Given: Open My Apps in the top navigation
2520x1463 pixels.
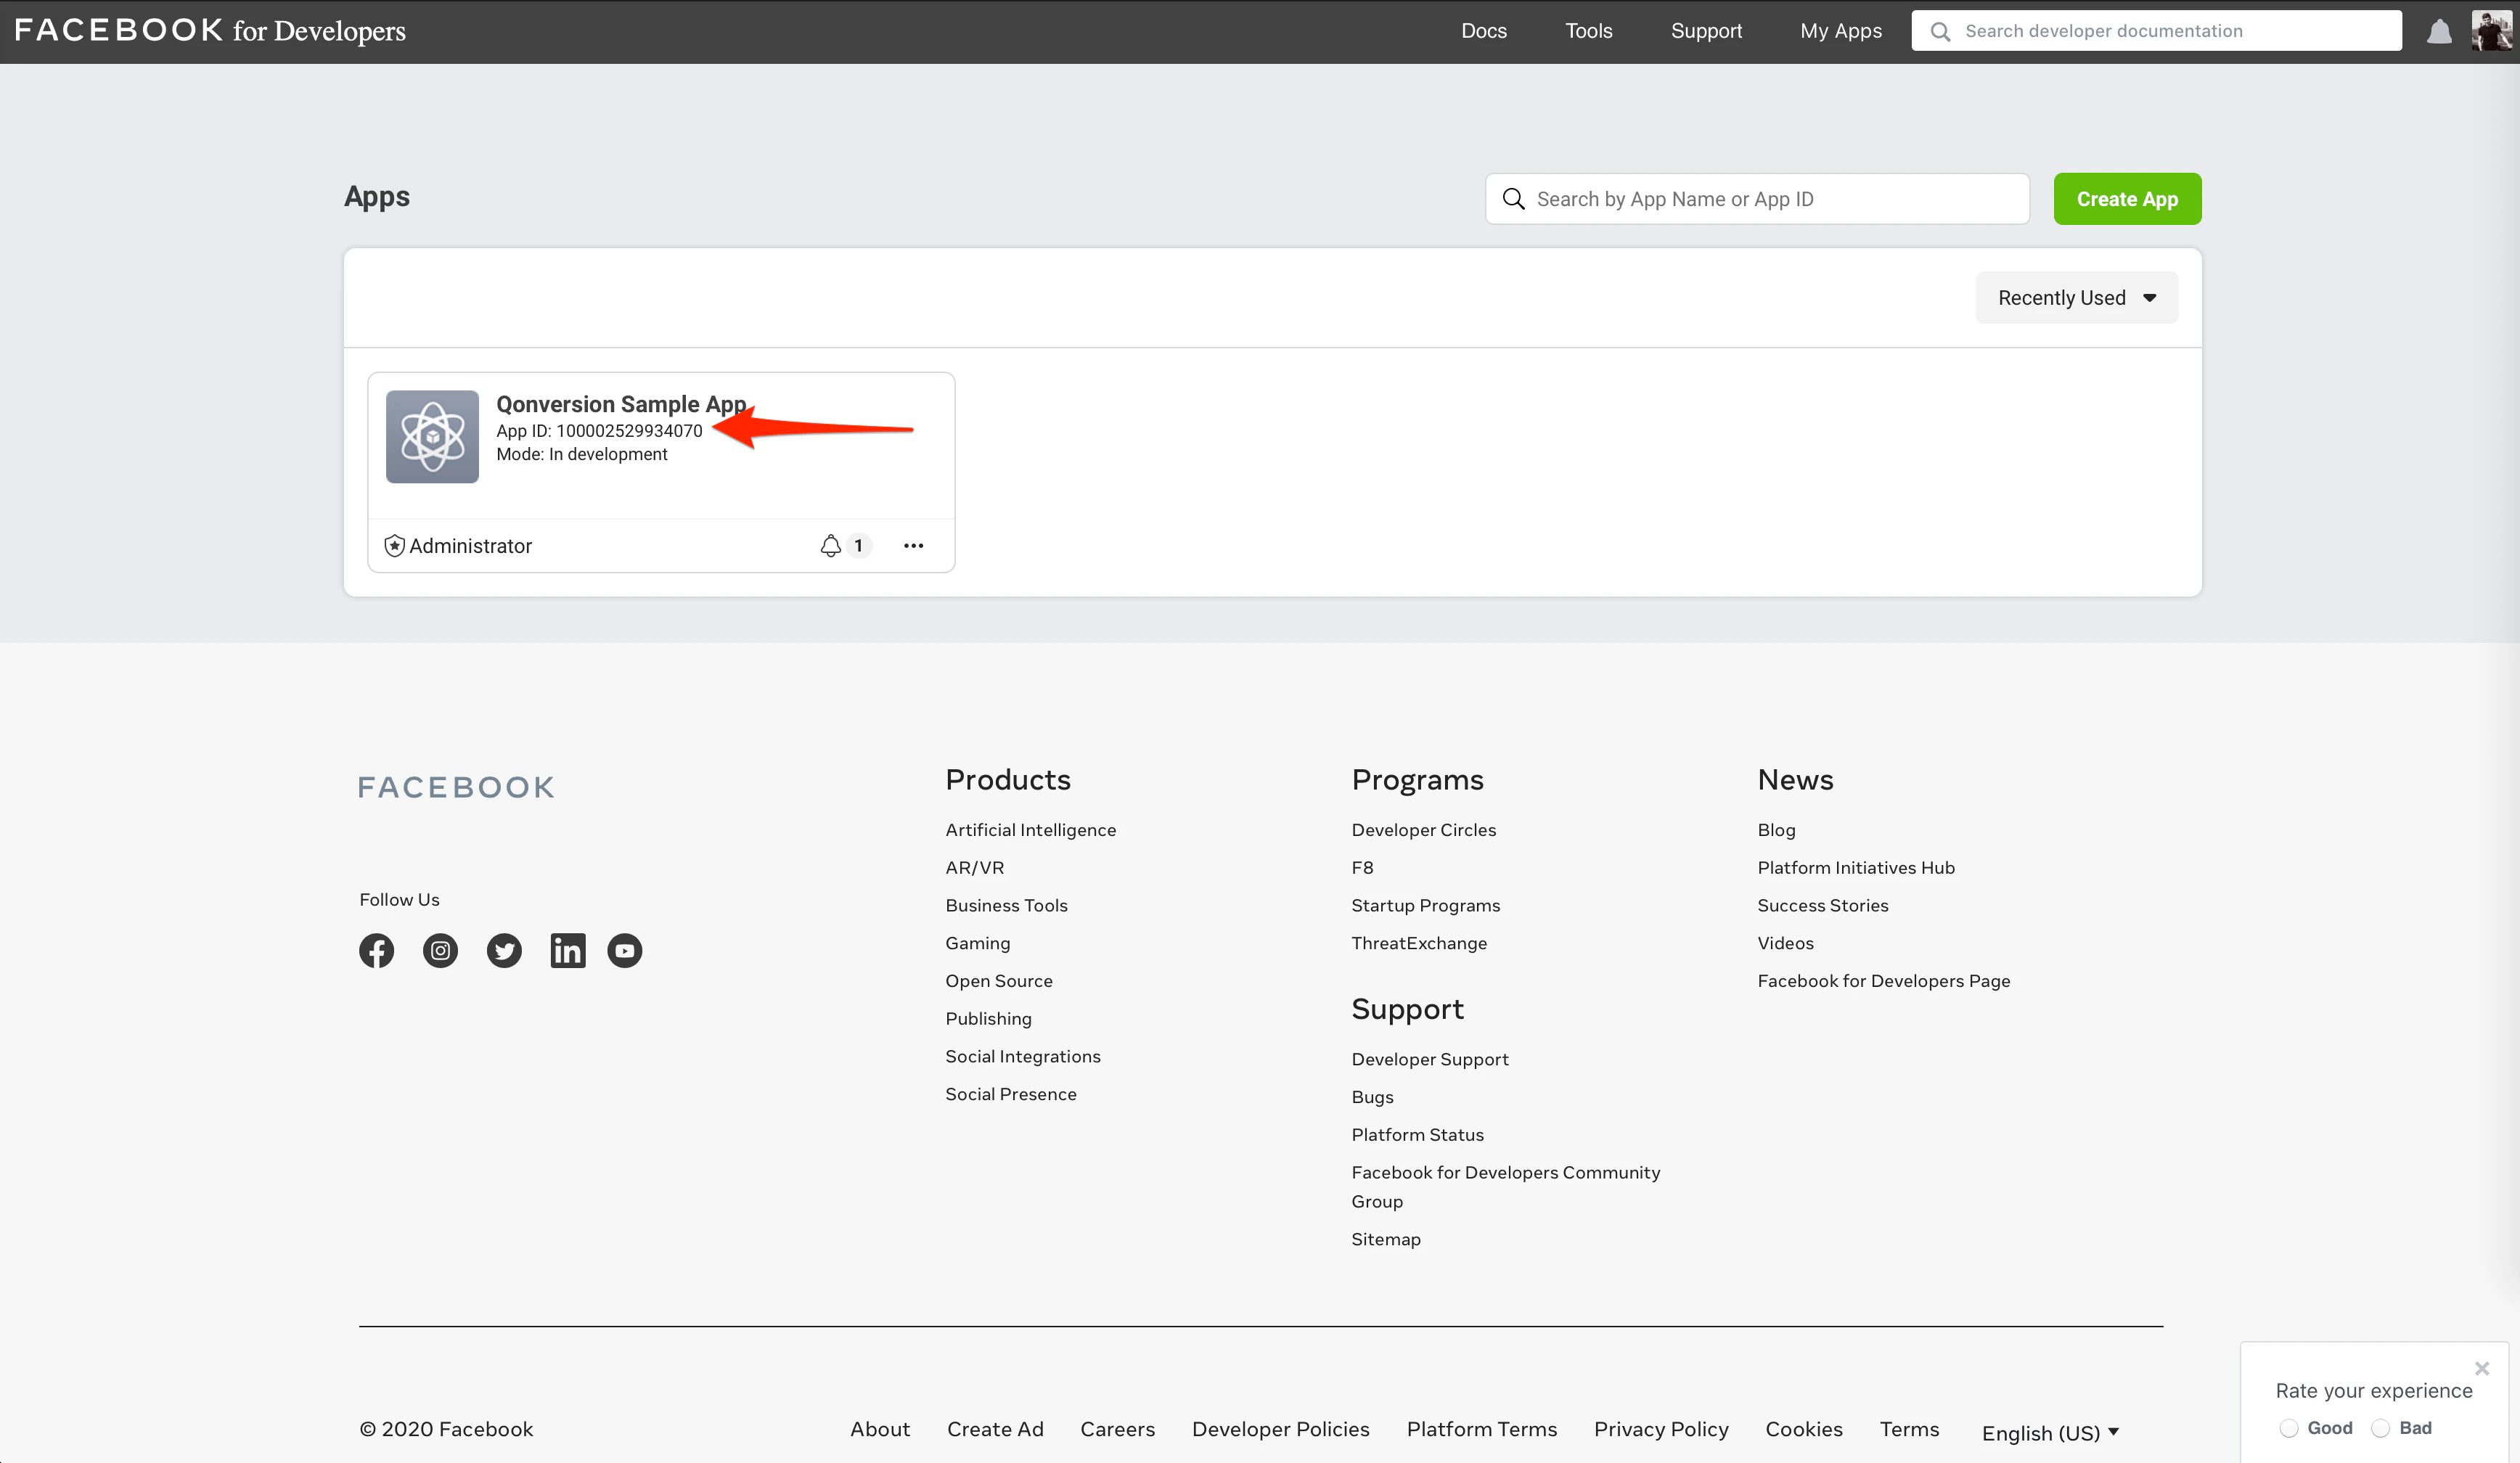Looking at the screenshot, I should coord(1840,31).
